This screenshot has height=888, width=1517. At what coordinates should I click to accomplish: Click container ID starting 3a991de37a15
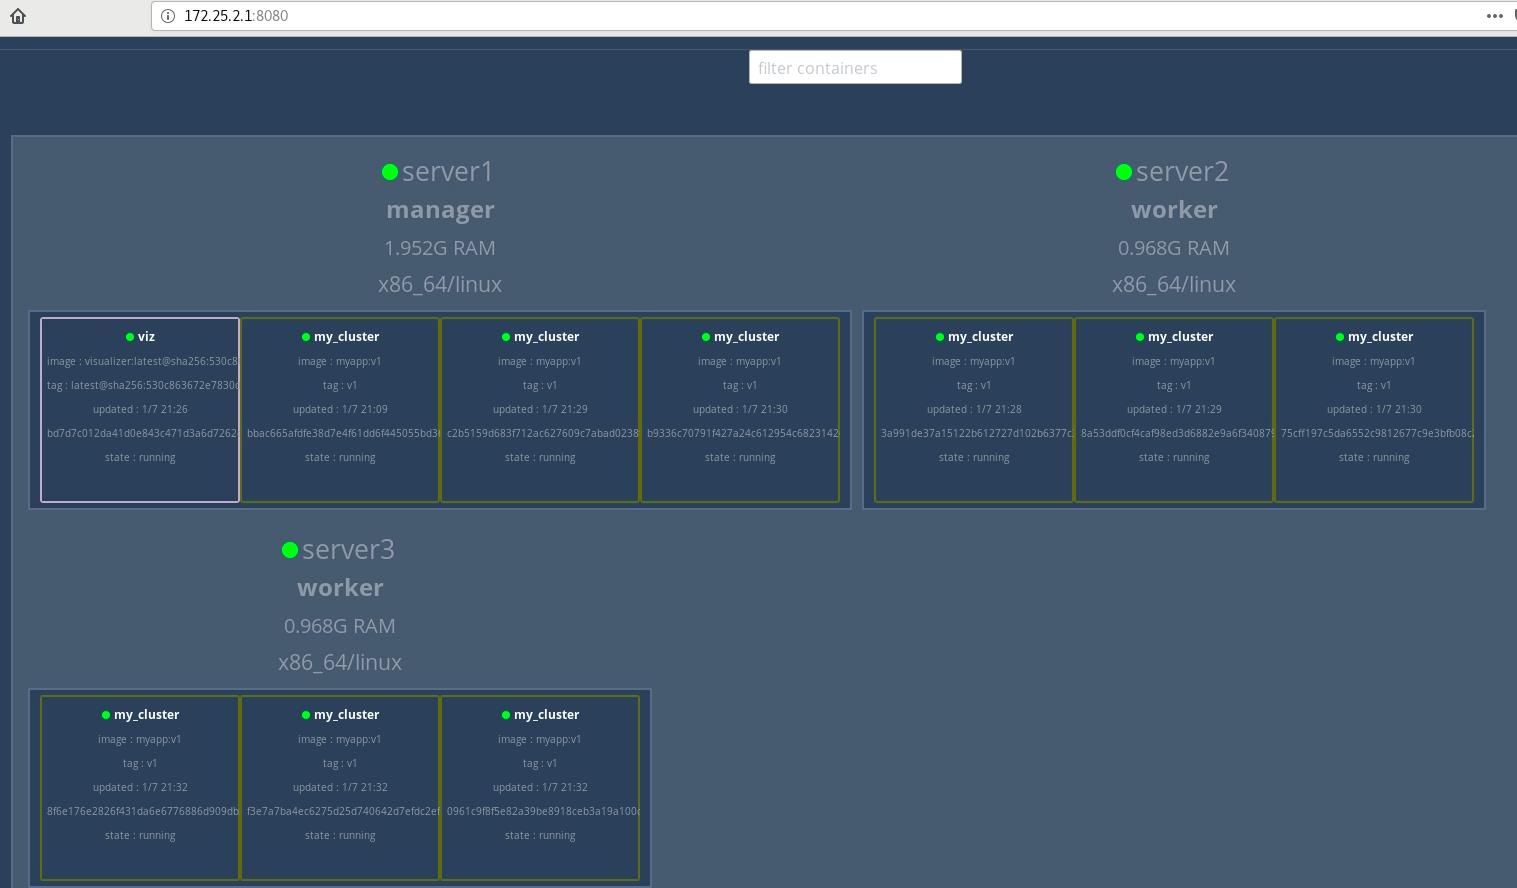point(977,433)
